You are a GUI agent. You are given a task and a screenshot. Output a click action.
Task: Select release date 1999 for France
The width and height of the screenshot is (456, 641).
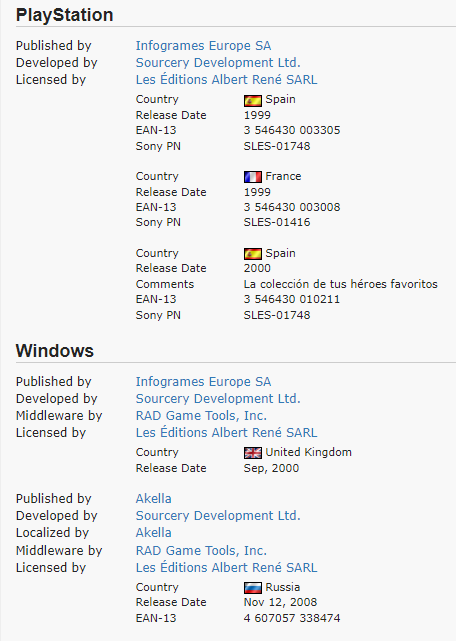(257, 192)
